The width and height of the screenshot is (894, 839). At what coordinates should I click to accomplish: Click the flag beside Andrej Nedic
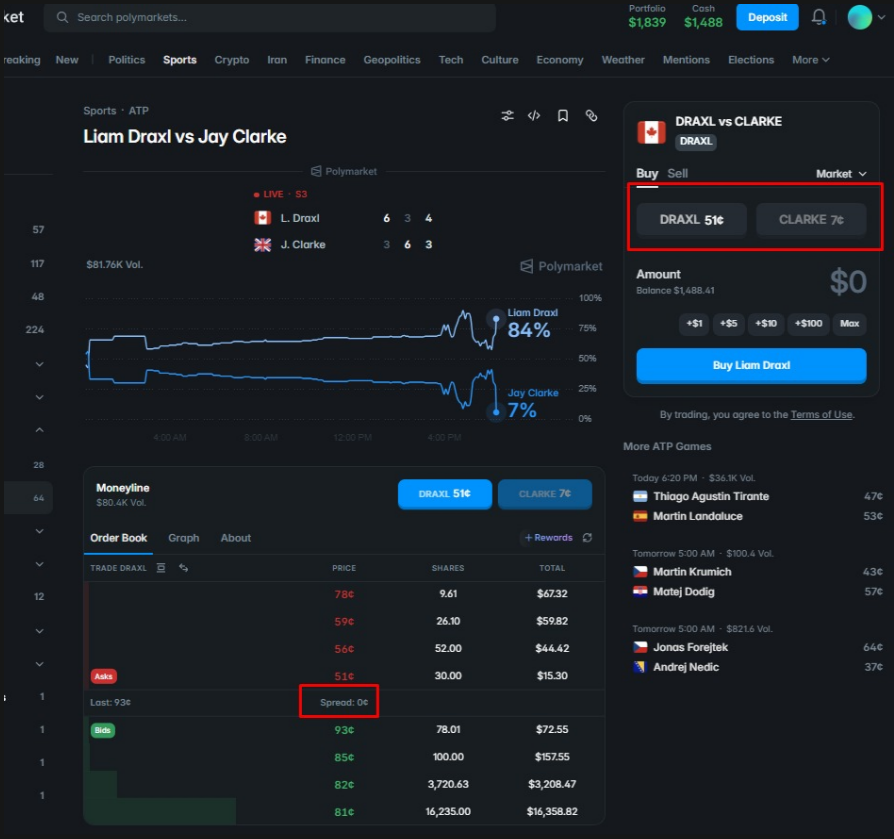coord(640,667)
